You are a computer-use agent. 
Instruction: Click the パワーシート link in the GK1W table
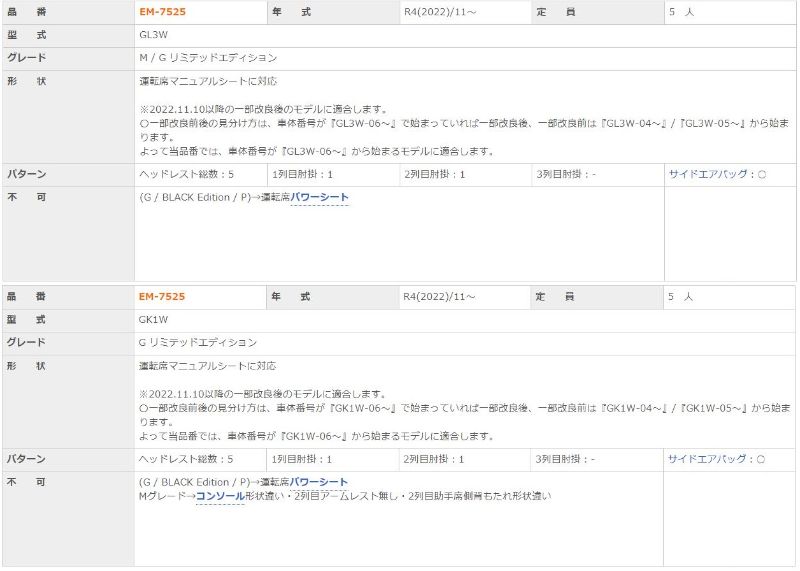[x=319, y=483]
